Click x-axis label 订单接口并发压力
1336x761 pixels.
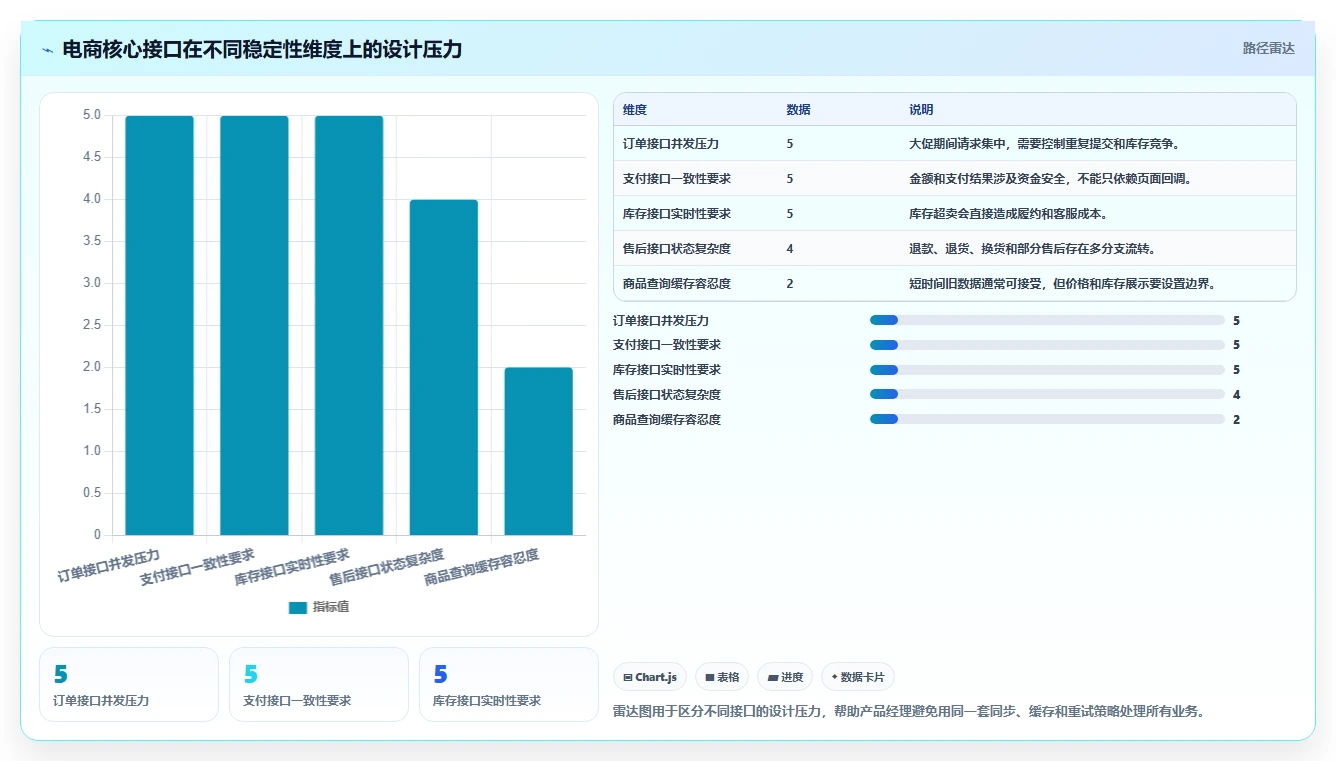click(109, 565)
